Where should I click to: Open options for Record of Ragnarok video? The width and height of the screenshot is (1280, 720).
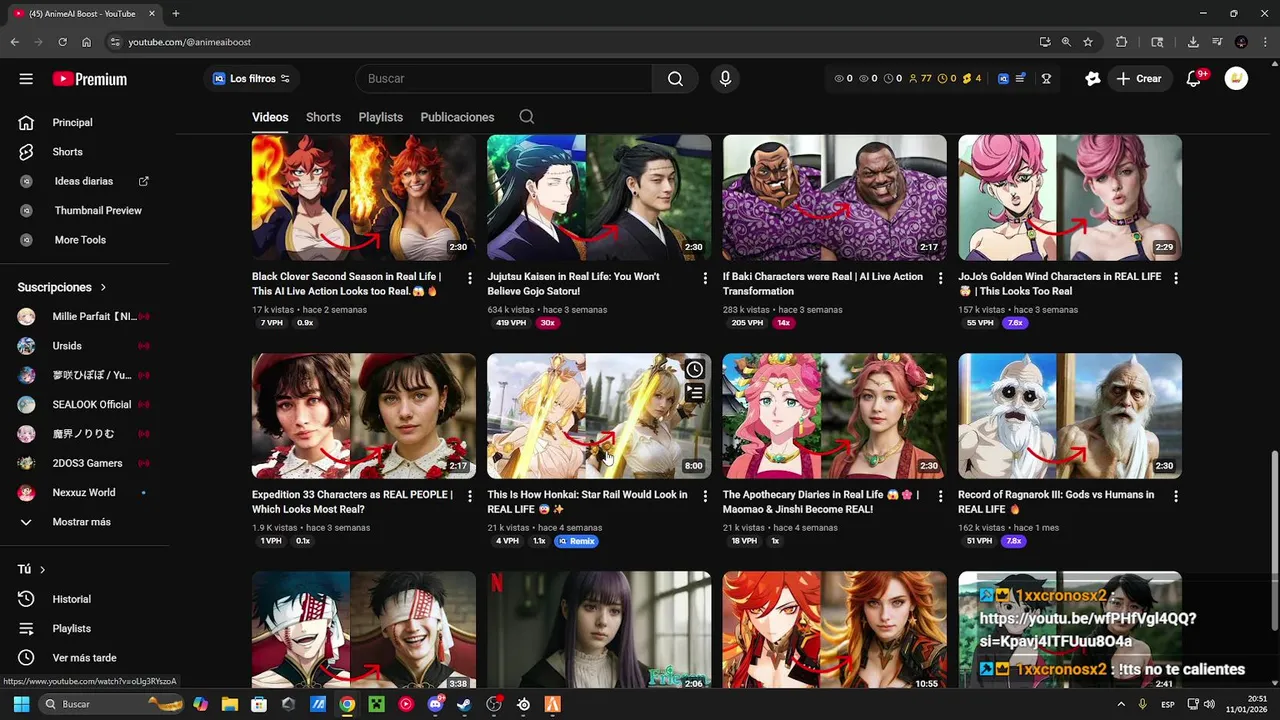coord(1176,497)
